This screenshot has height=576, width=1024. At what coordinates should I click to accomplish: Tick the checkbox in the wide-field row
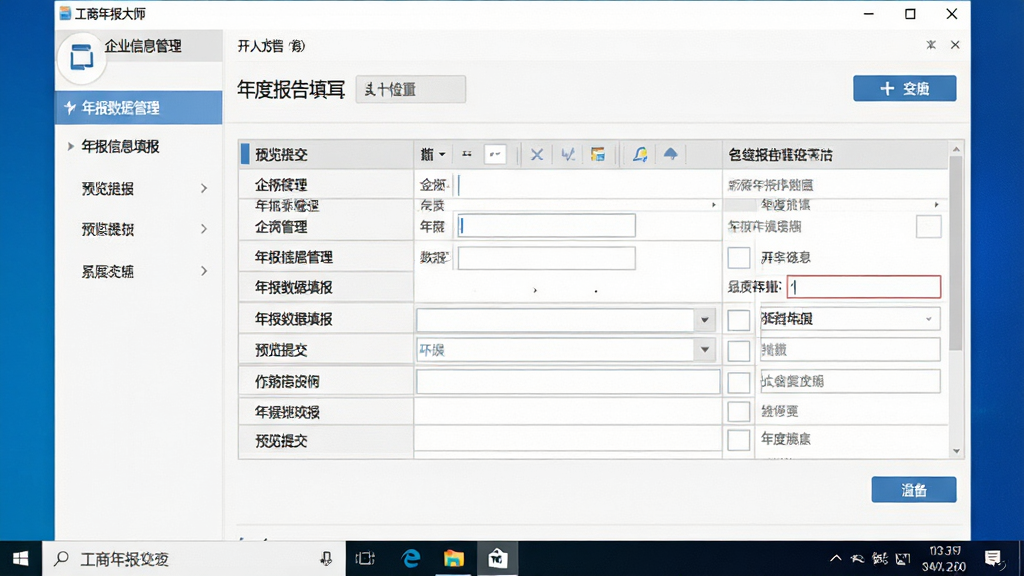739,382
